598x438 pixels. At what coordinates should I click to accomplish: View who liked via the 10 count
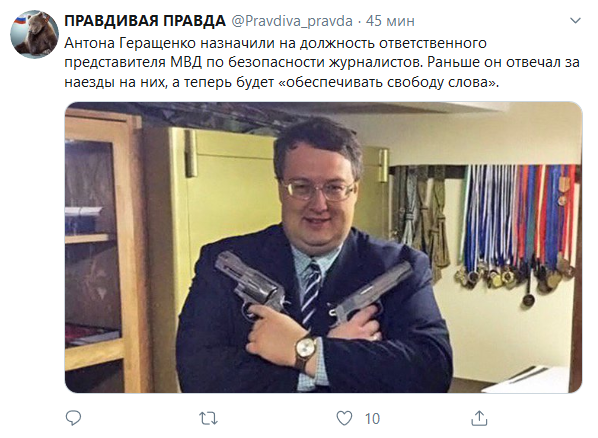point(372,419)
